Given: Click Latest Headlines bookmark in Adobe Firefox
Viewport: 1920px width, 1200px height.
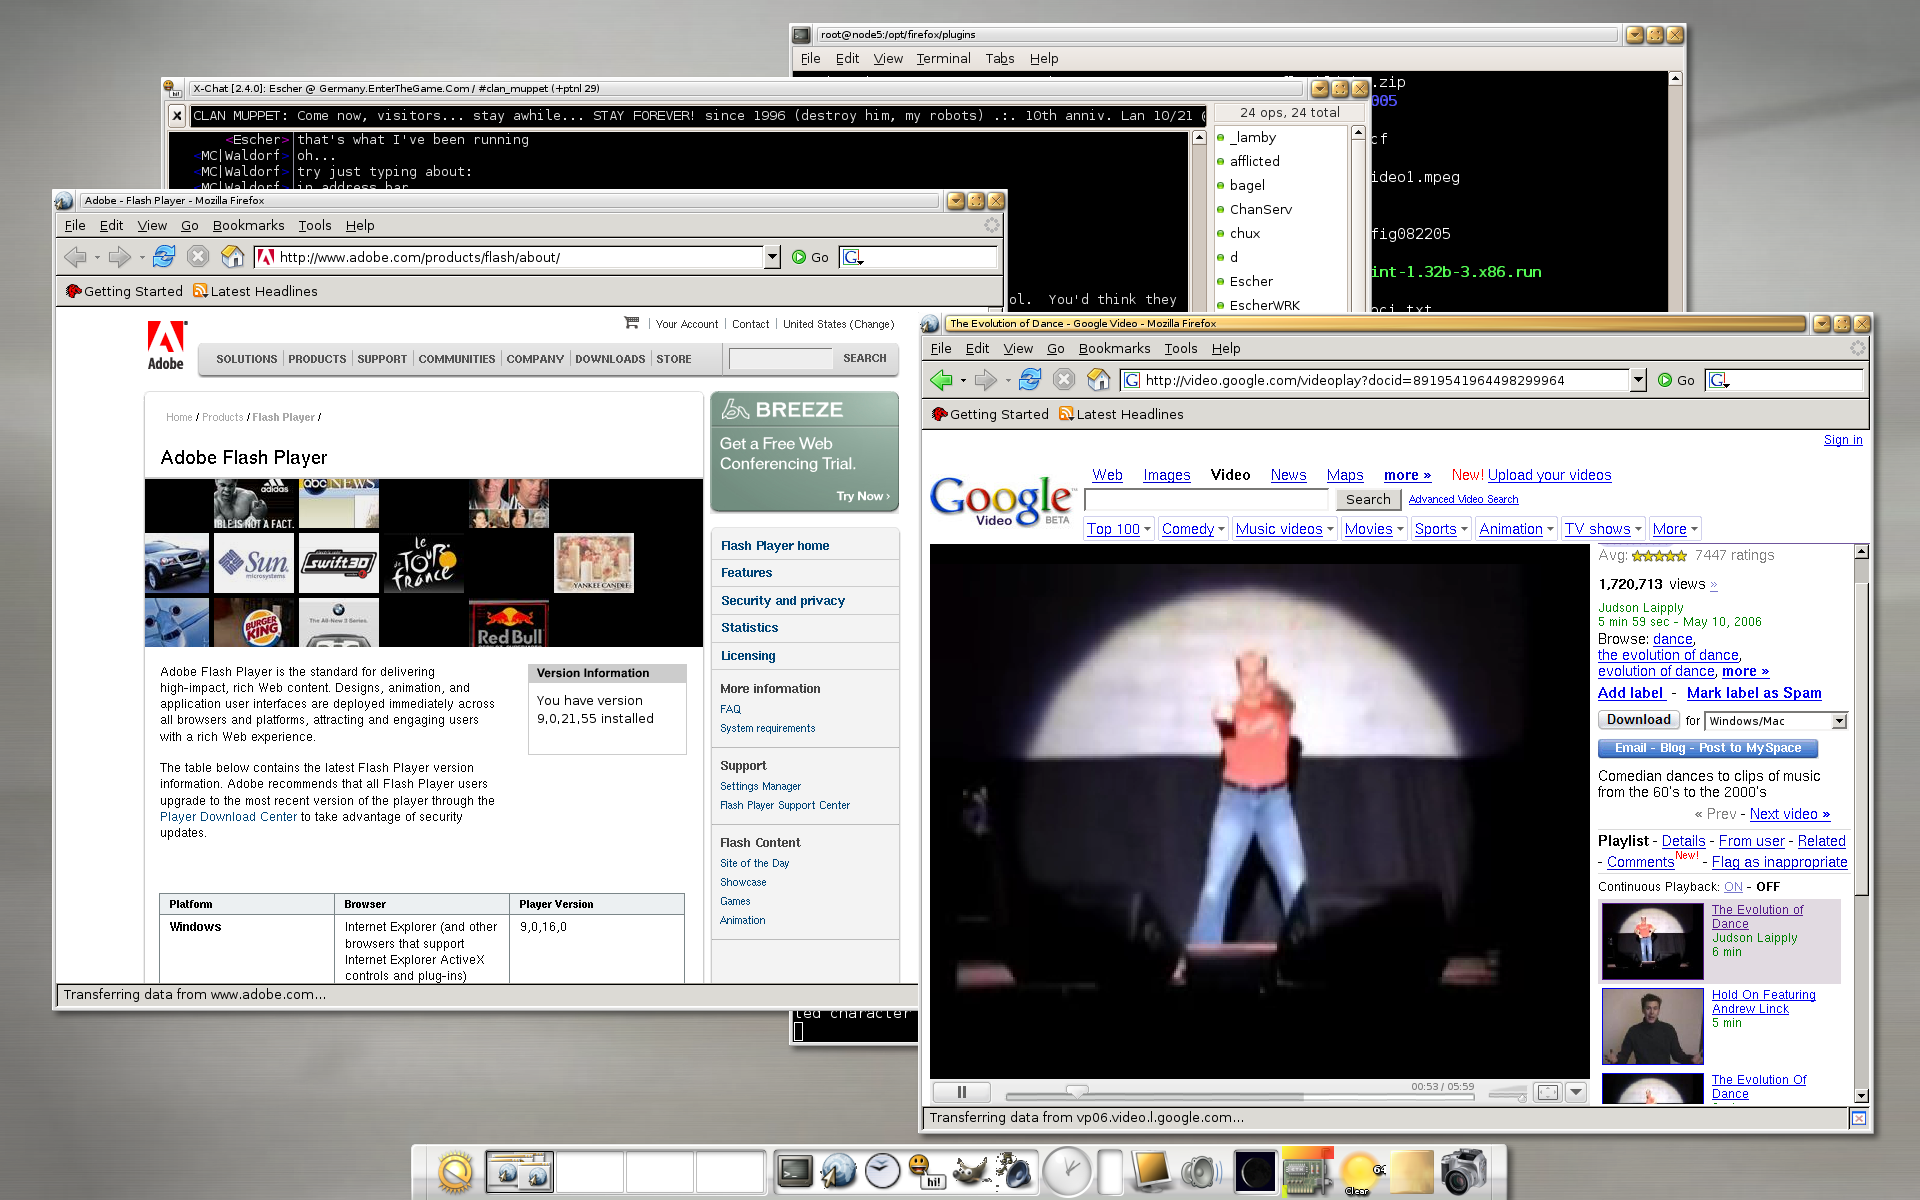Looking at the screenshot, I should [x=255, y=291].
